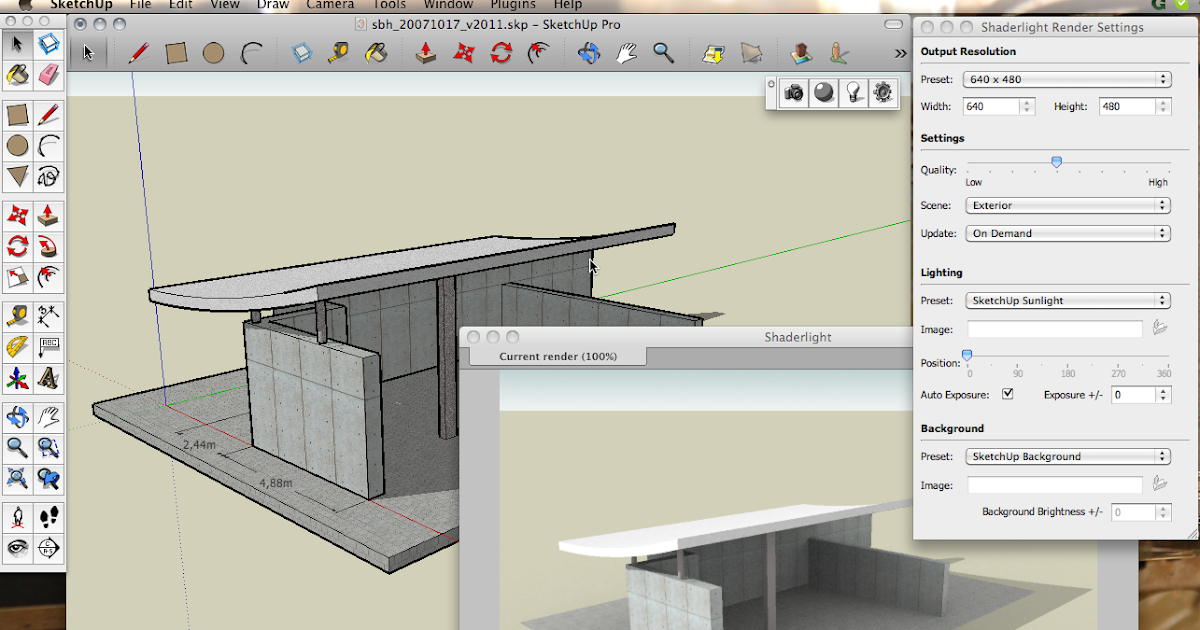
Task: Pick the Freehand scribble tool
Action: click(x=49, y=177)
